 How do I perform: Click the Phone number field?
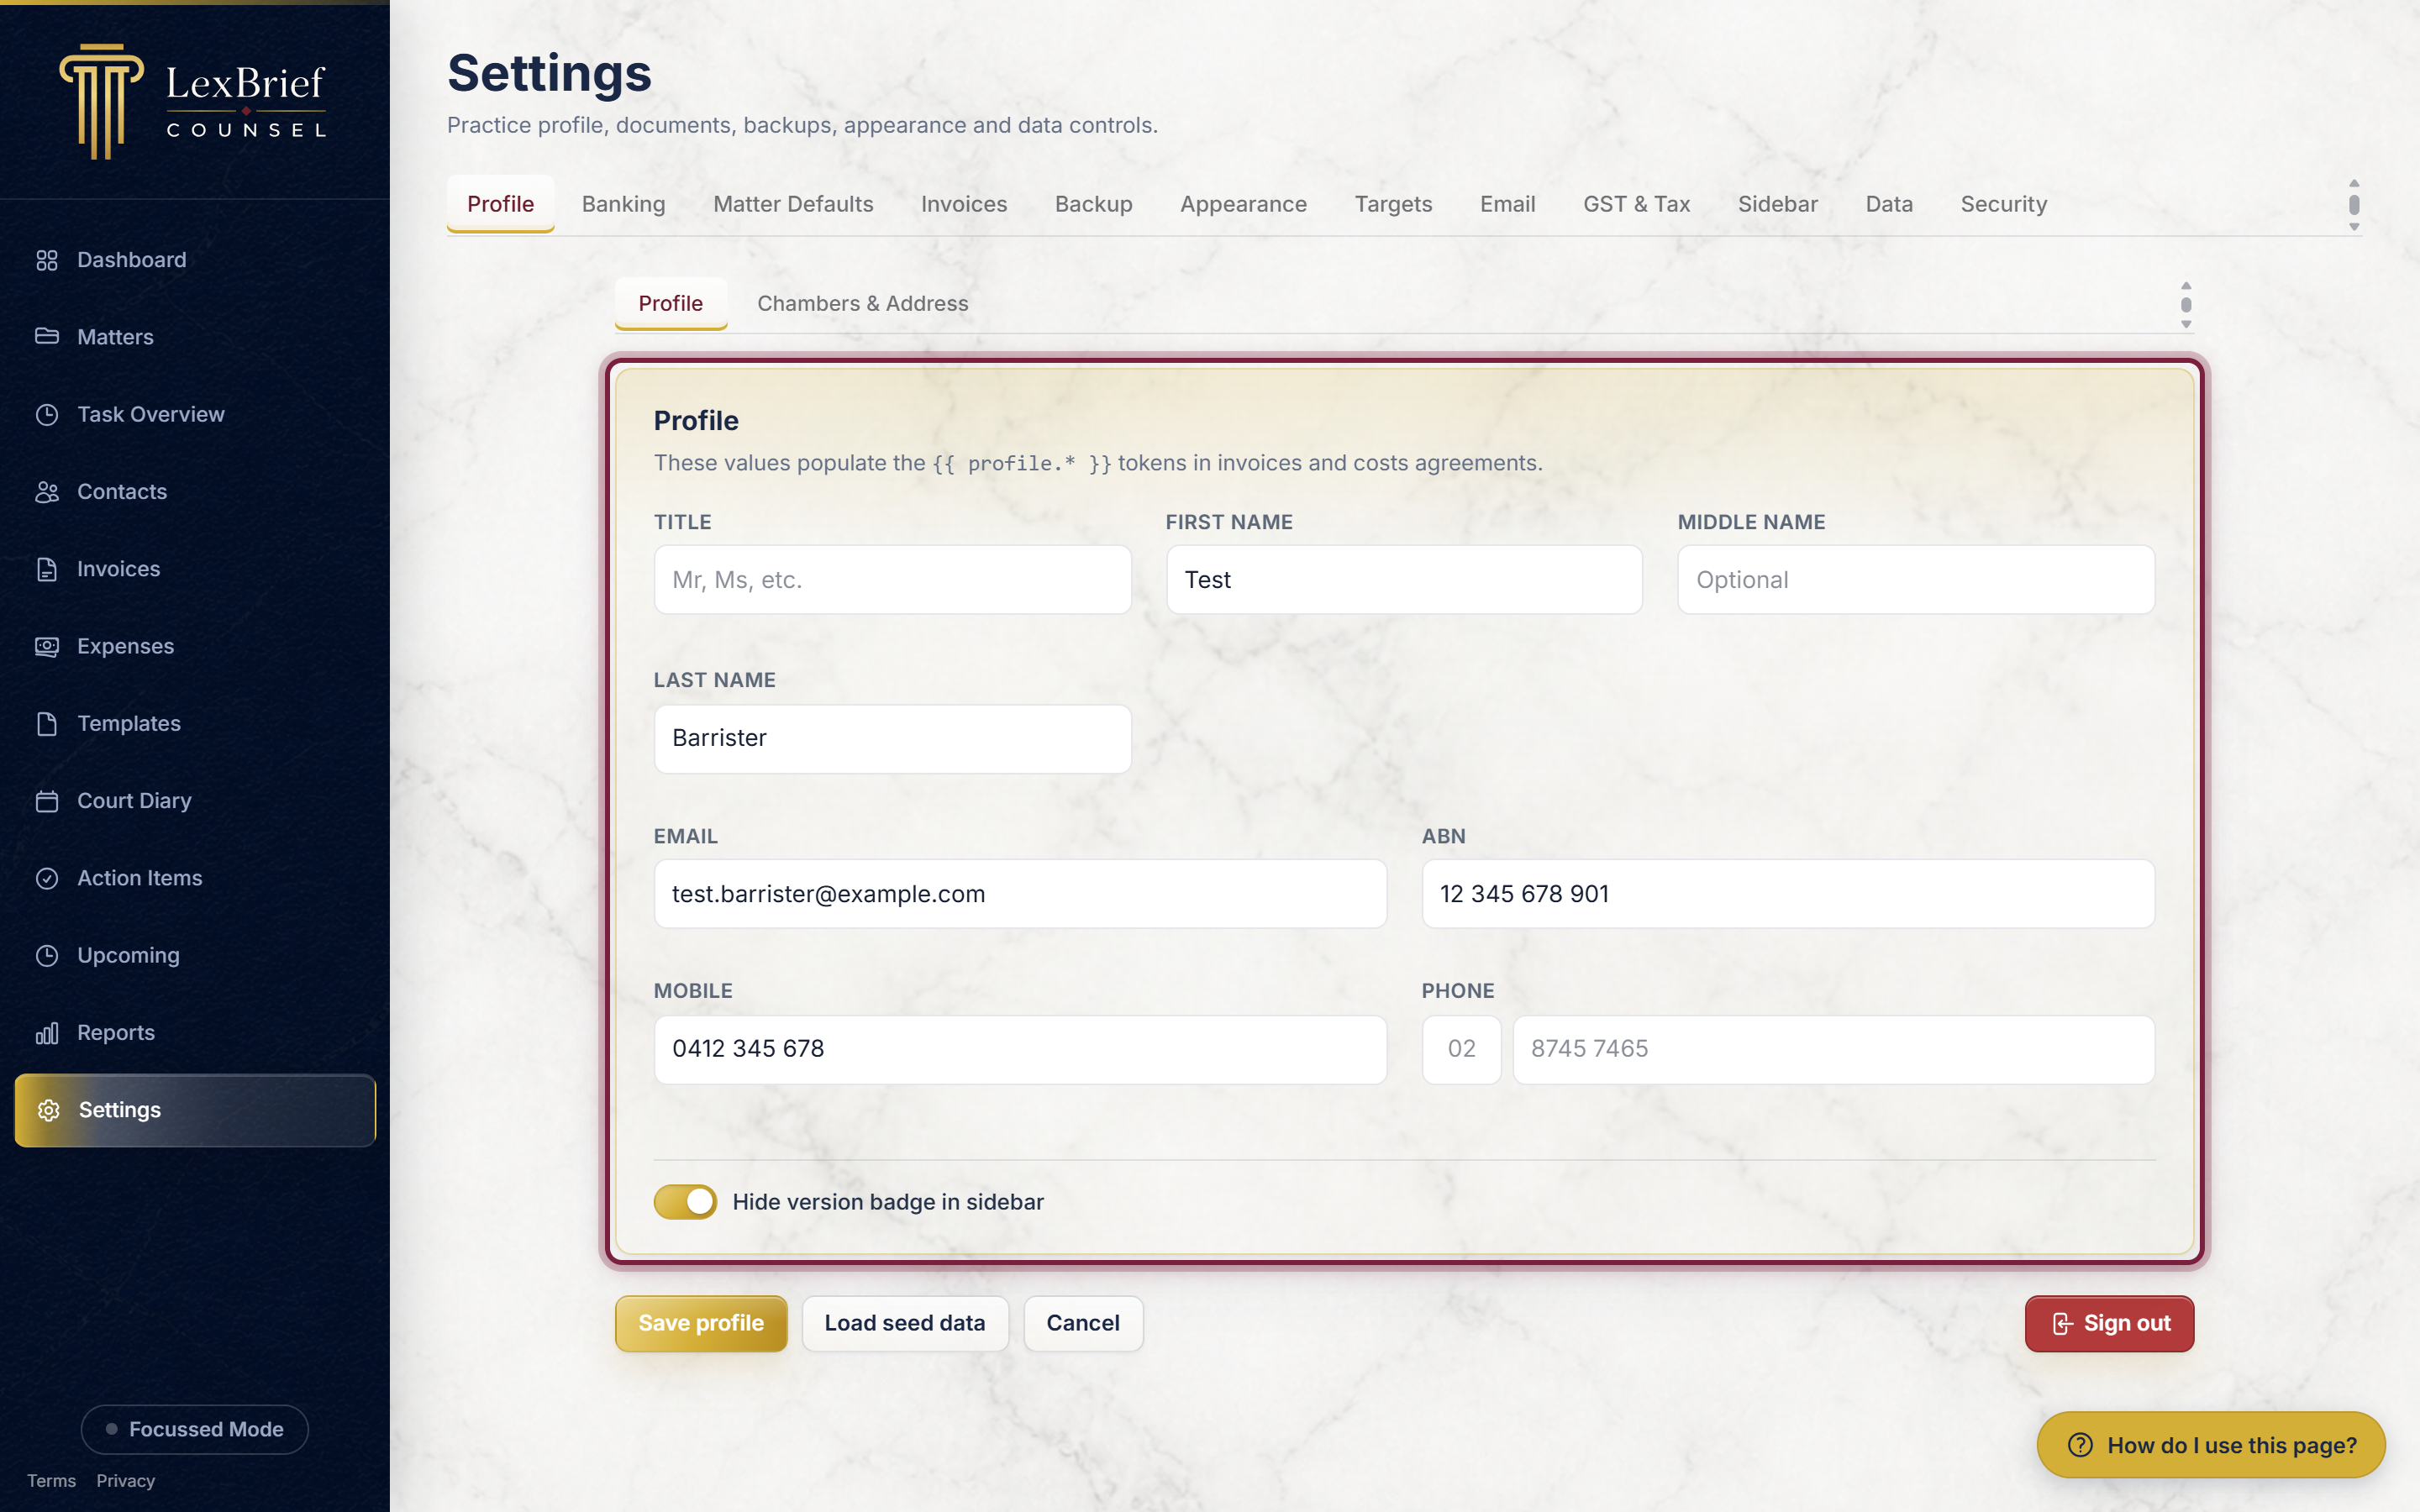pos(1833,1049)
